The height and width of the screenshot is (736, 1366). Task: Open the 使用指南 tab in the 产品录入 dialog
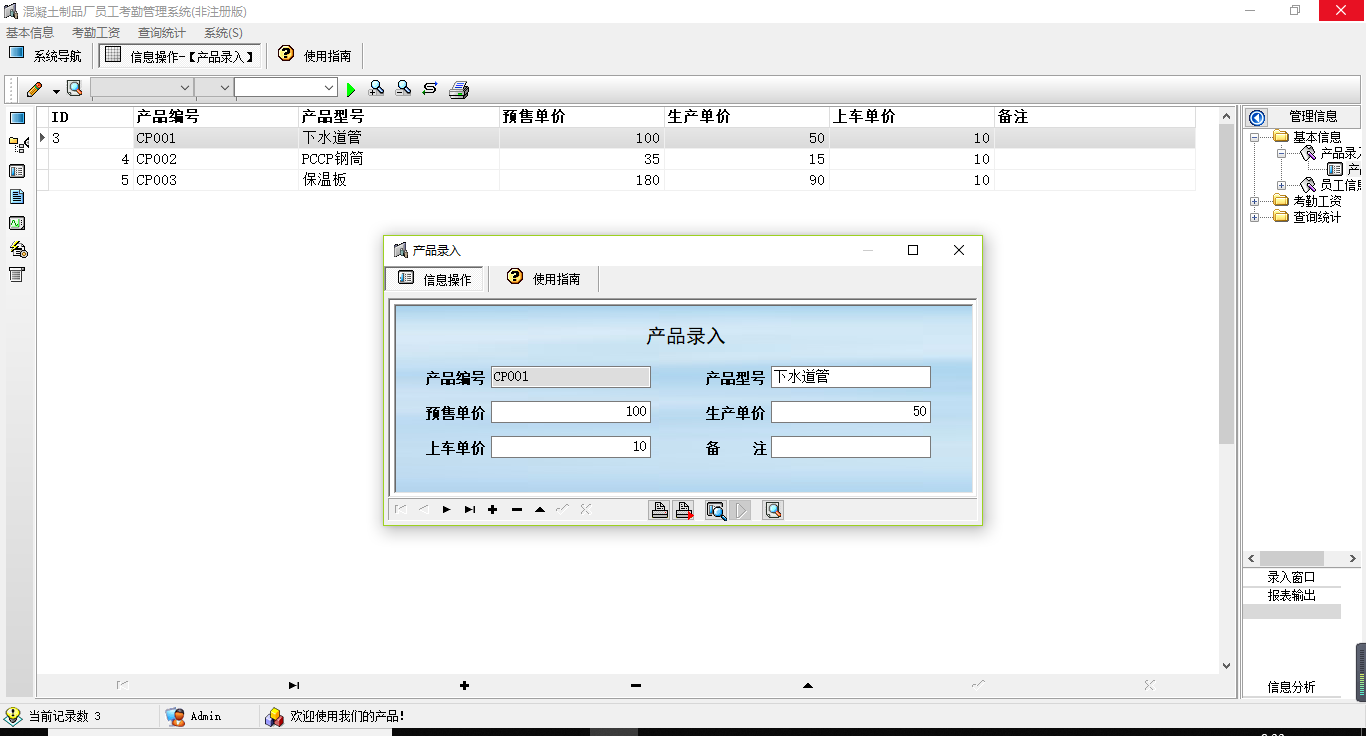click(x=544, y=279)
